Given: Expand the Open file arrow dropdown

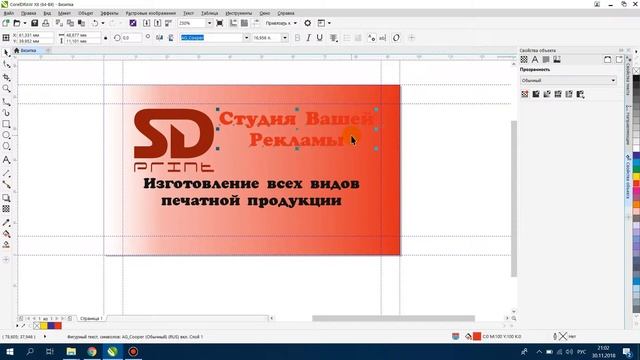Looking at the screenshot, I should [x=24, y=23].
